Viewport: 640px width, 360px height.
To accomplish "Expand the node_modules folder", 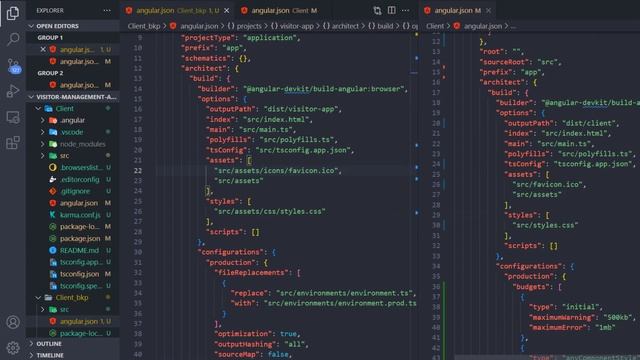I will click(x=42, y=144).
